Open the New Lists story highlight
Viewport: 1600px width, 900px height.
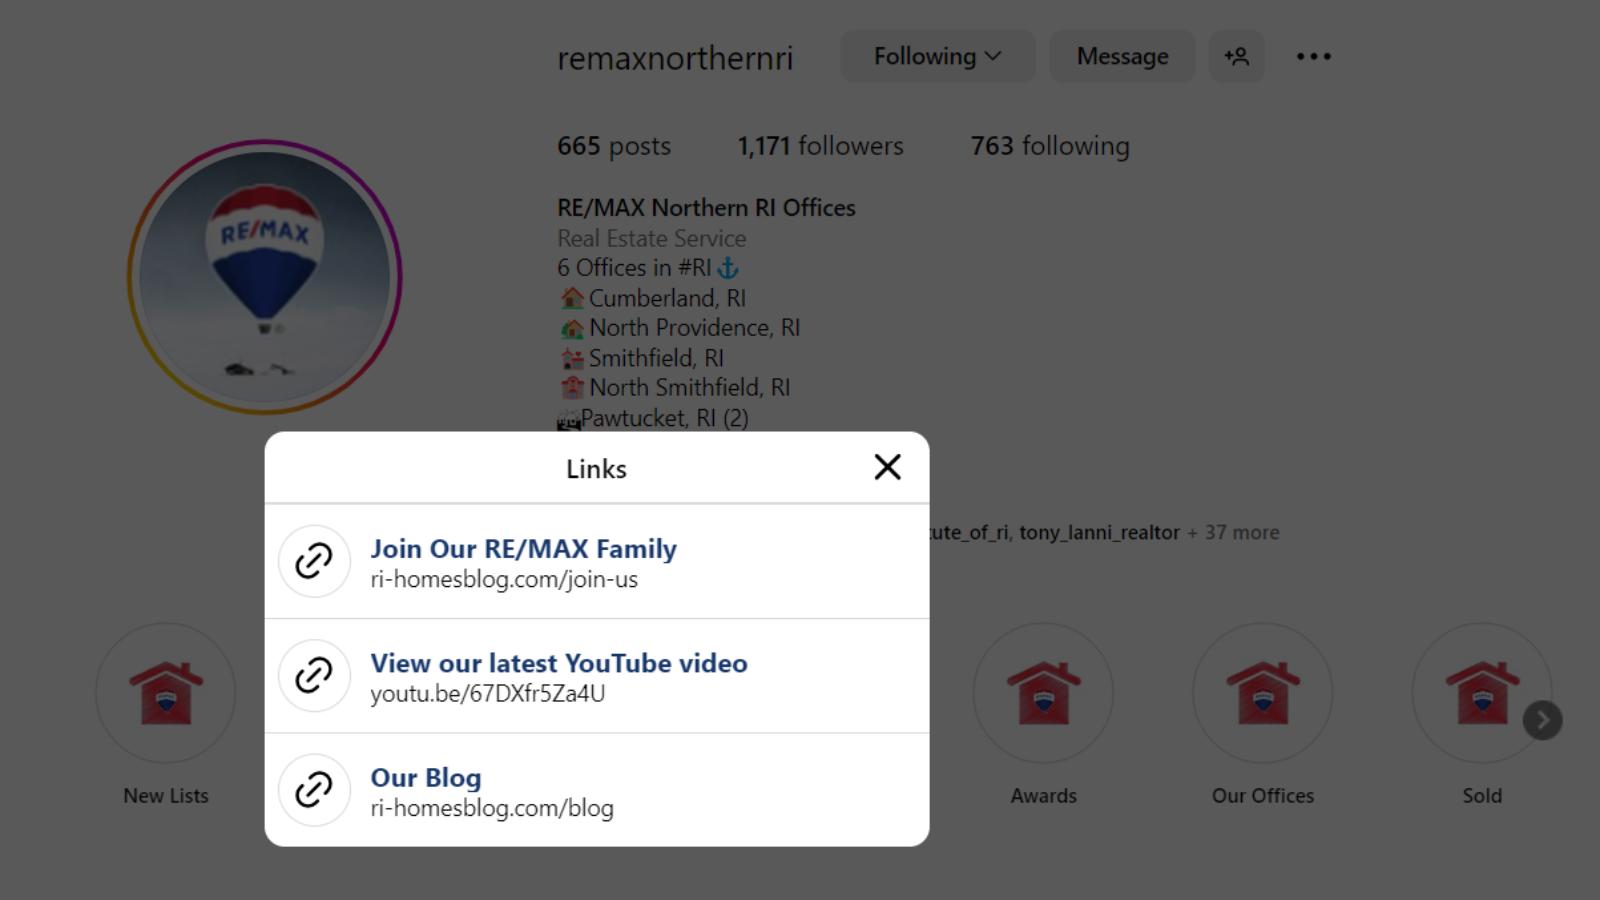tap(166, 692)
